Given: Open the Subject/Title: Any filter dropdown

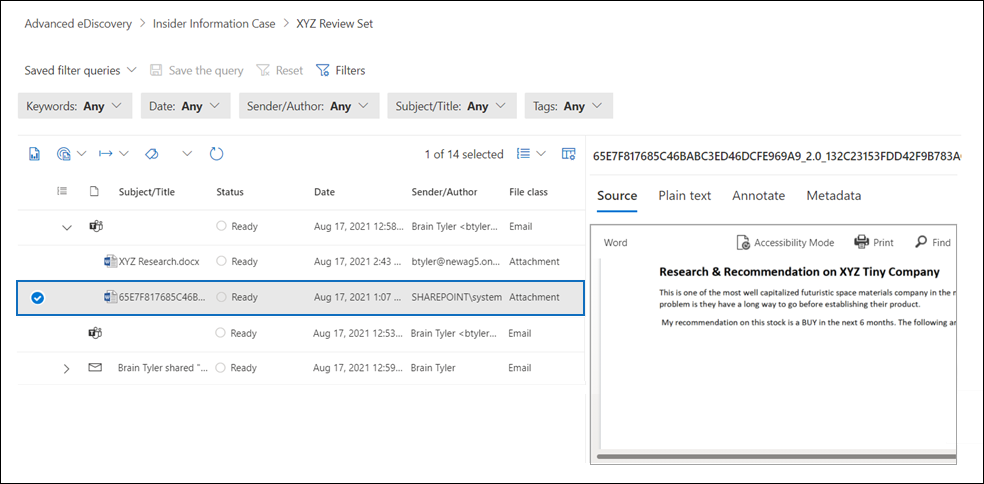Looking at the screenshot, I should 452,106.
